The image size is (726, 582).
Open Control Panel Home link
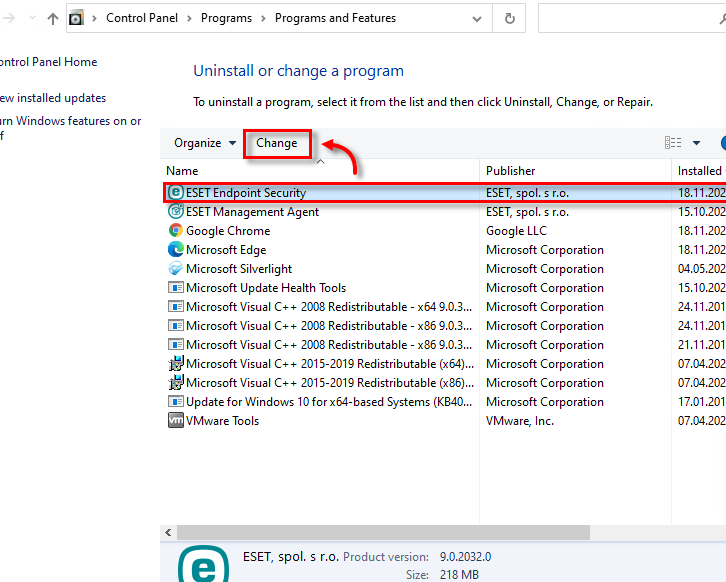pos(48,62)
